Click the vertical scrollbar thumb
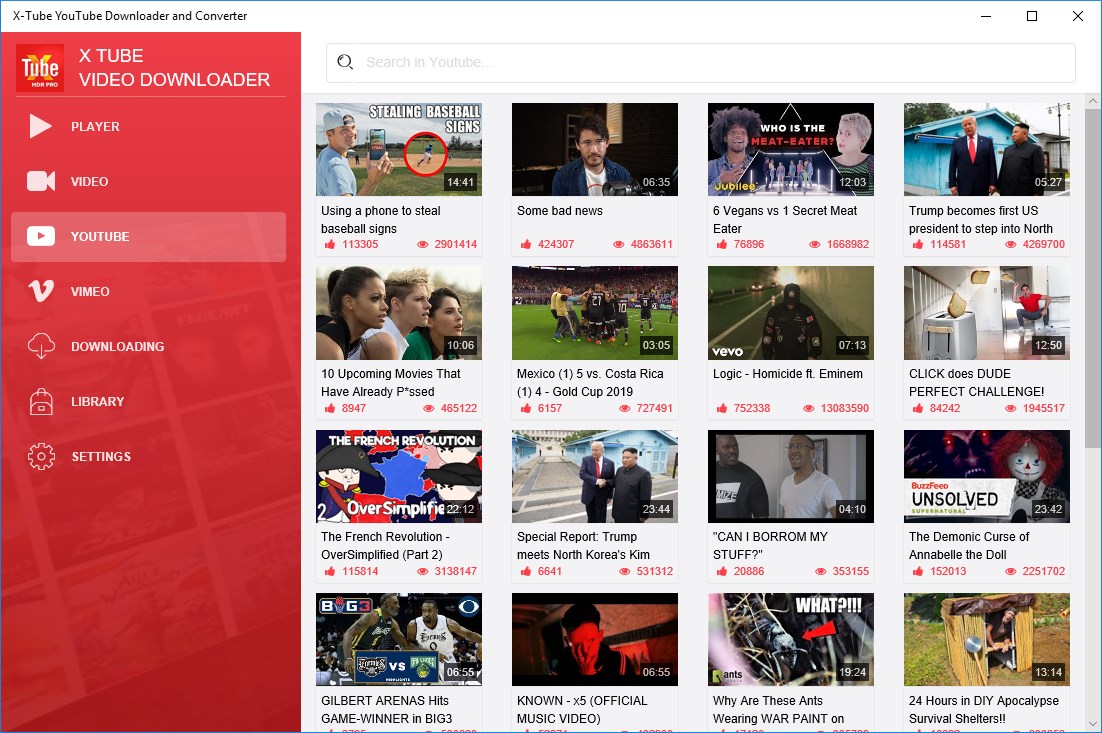Viewport: 1102px width, 733px height. pyautogui.click(x=1092, y=278)
